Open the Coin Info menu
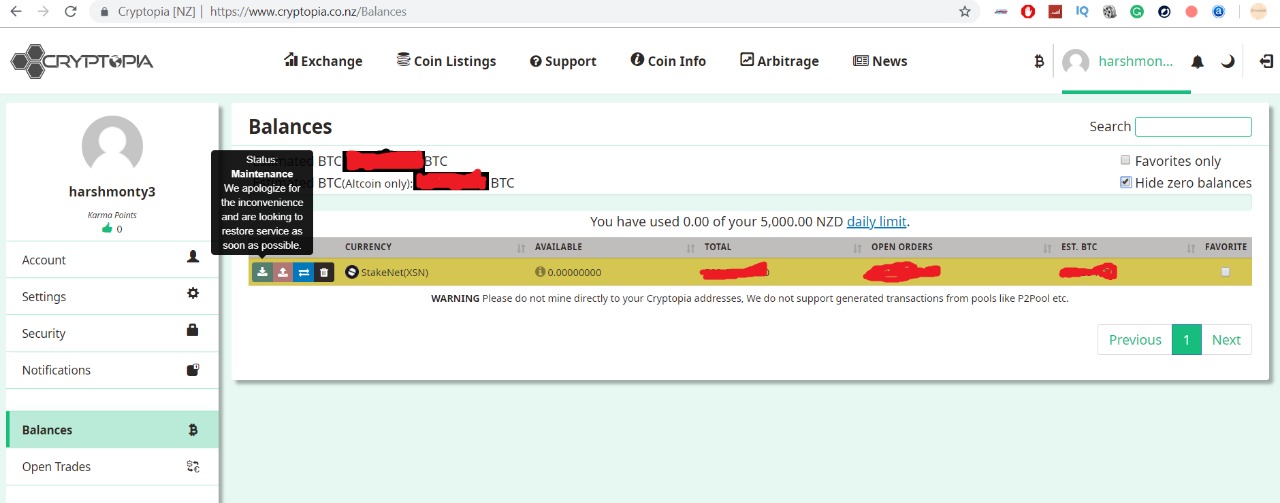Screen dimensions: 1280x503 [x=668, y=61]
